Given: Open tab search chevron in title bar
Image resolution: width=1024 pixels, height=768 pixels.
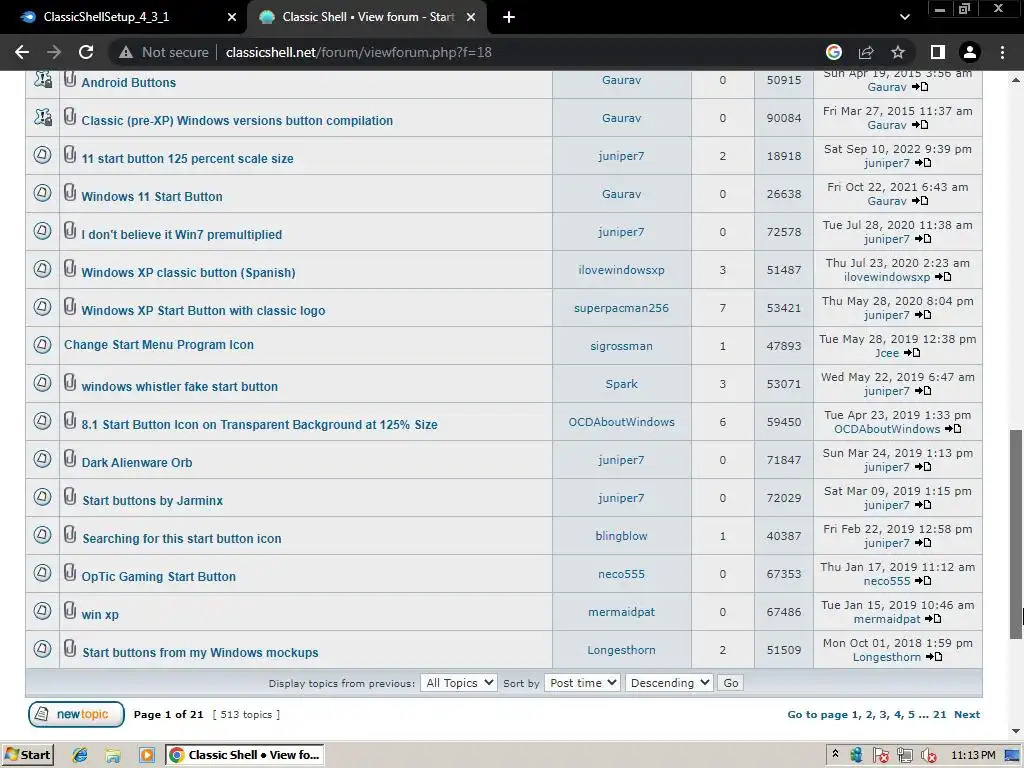Looking at the screenshot, I should 904,17.
